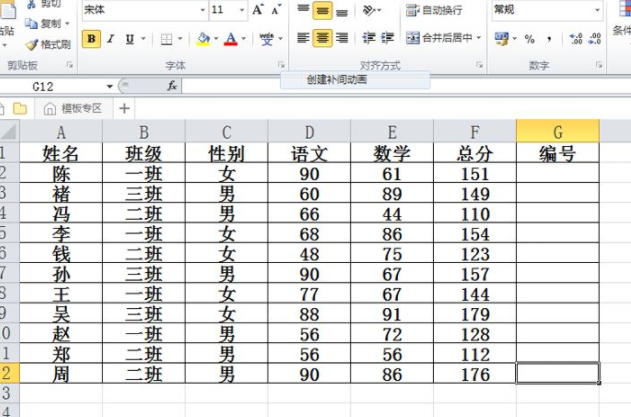631x417 pixels.
Task: Click 格式刷 format painter
Action: coord(48,44)
